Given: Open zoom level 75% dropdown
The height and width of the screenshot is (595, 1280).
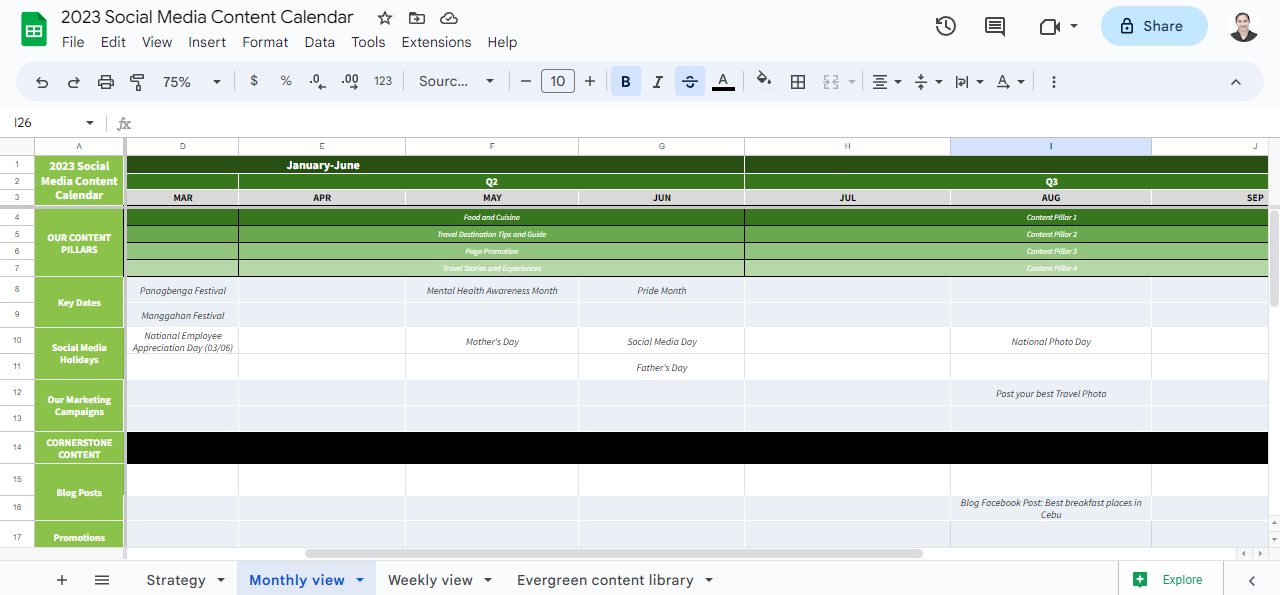Looking at the screenshot, I should (191, 82).
